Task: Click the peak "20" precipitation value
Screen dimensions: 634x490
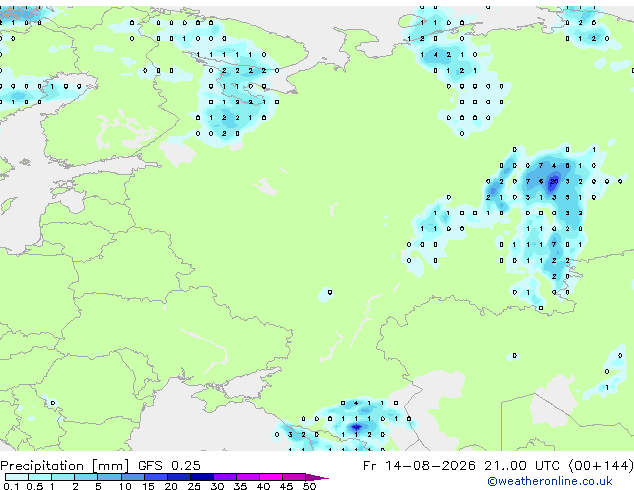Action: 554,181
